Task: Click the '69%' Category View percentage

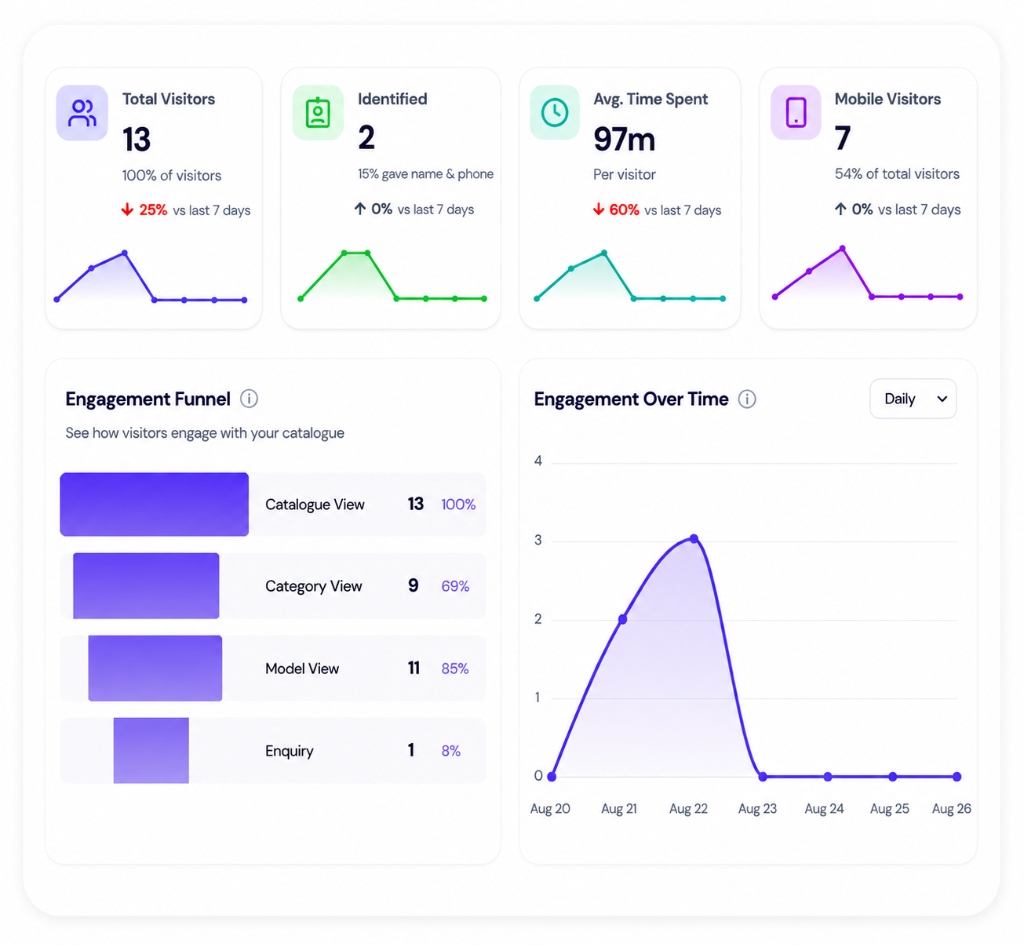Action: coord(455,586)
